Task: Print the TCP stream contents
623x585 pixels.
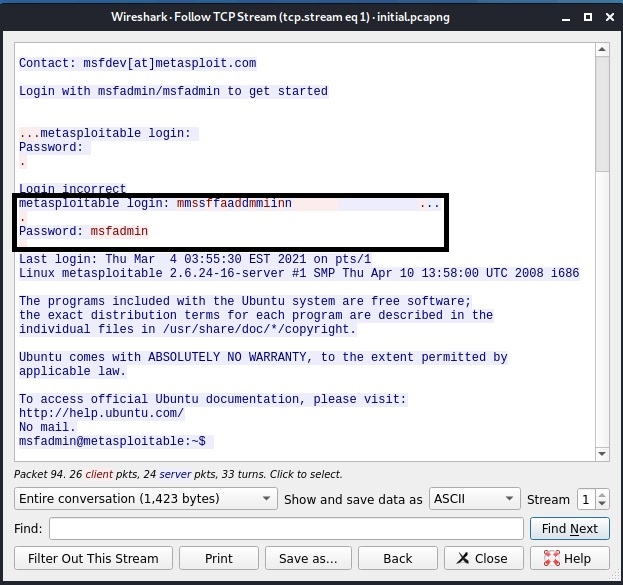Action: pyautogui.click(x=219, y=558)
